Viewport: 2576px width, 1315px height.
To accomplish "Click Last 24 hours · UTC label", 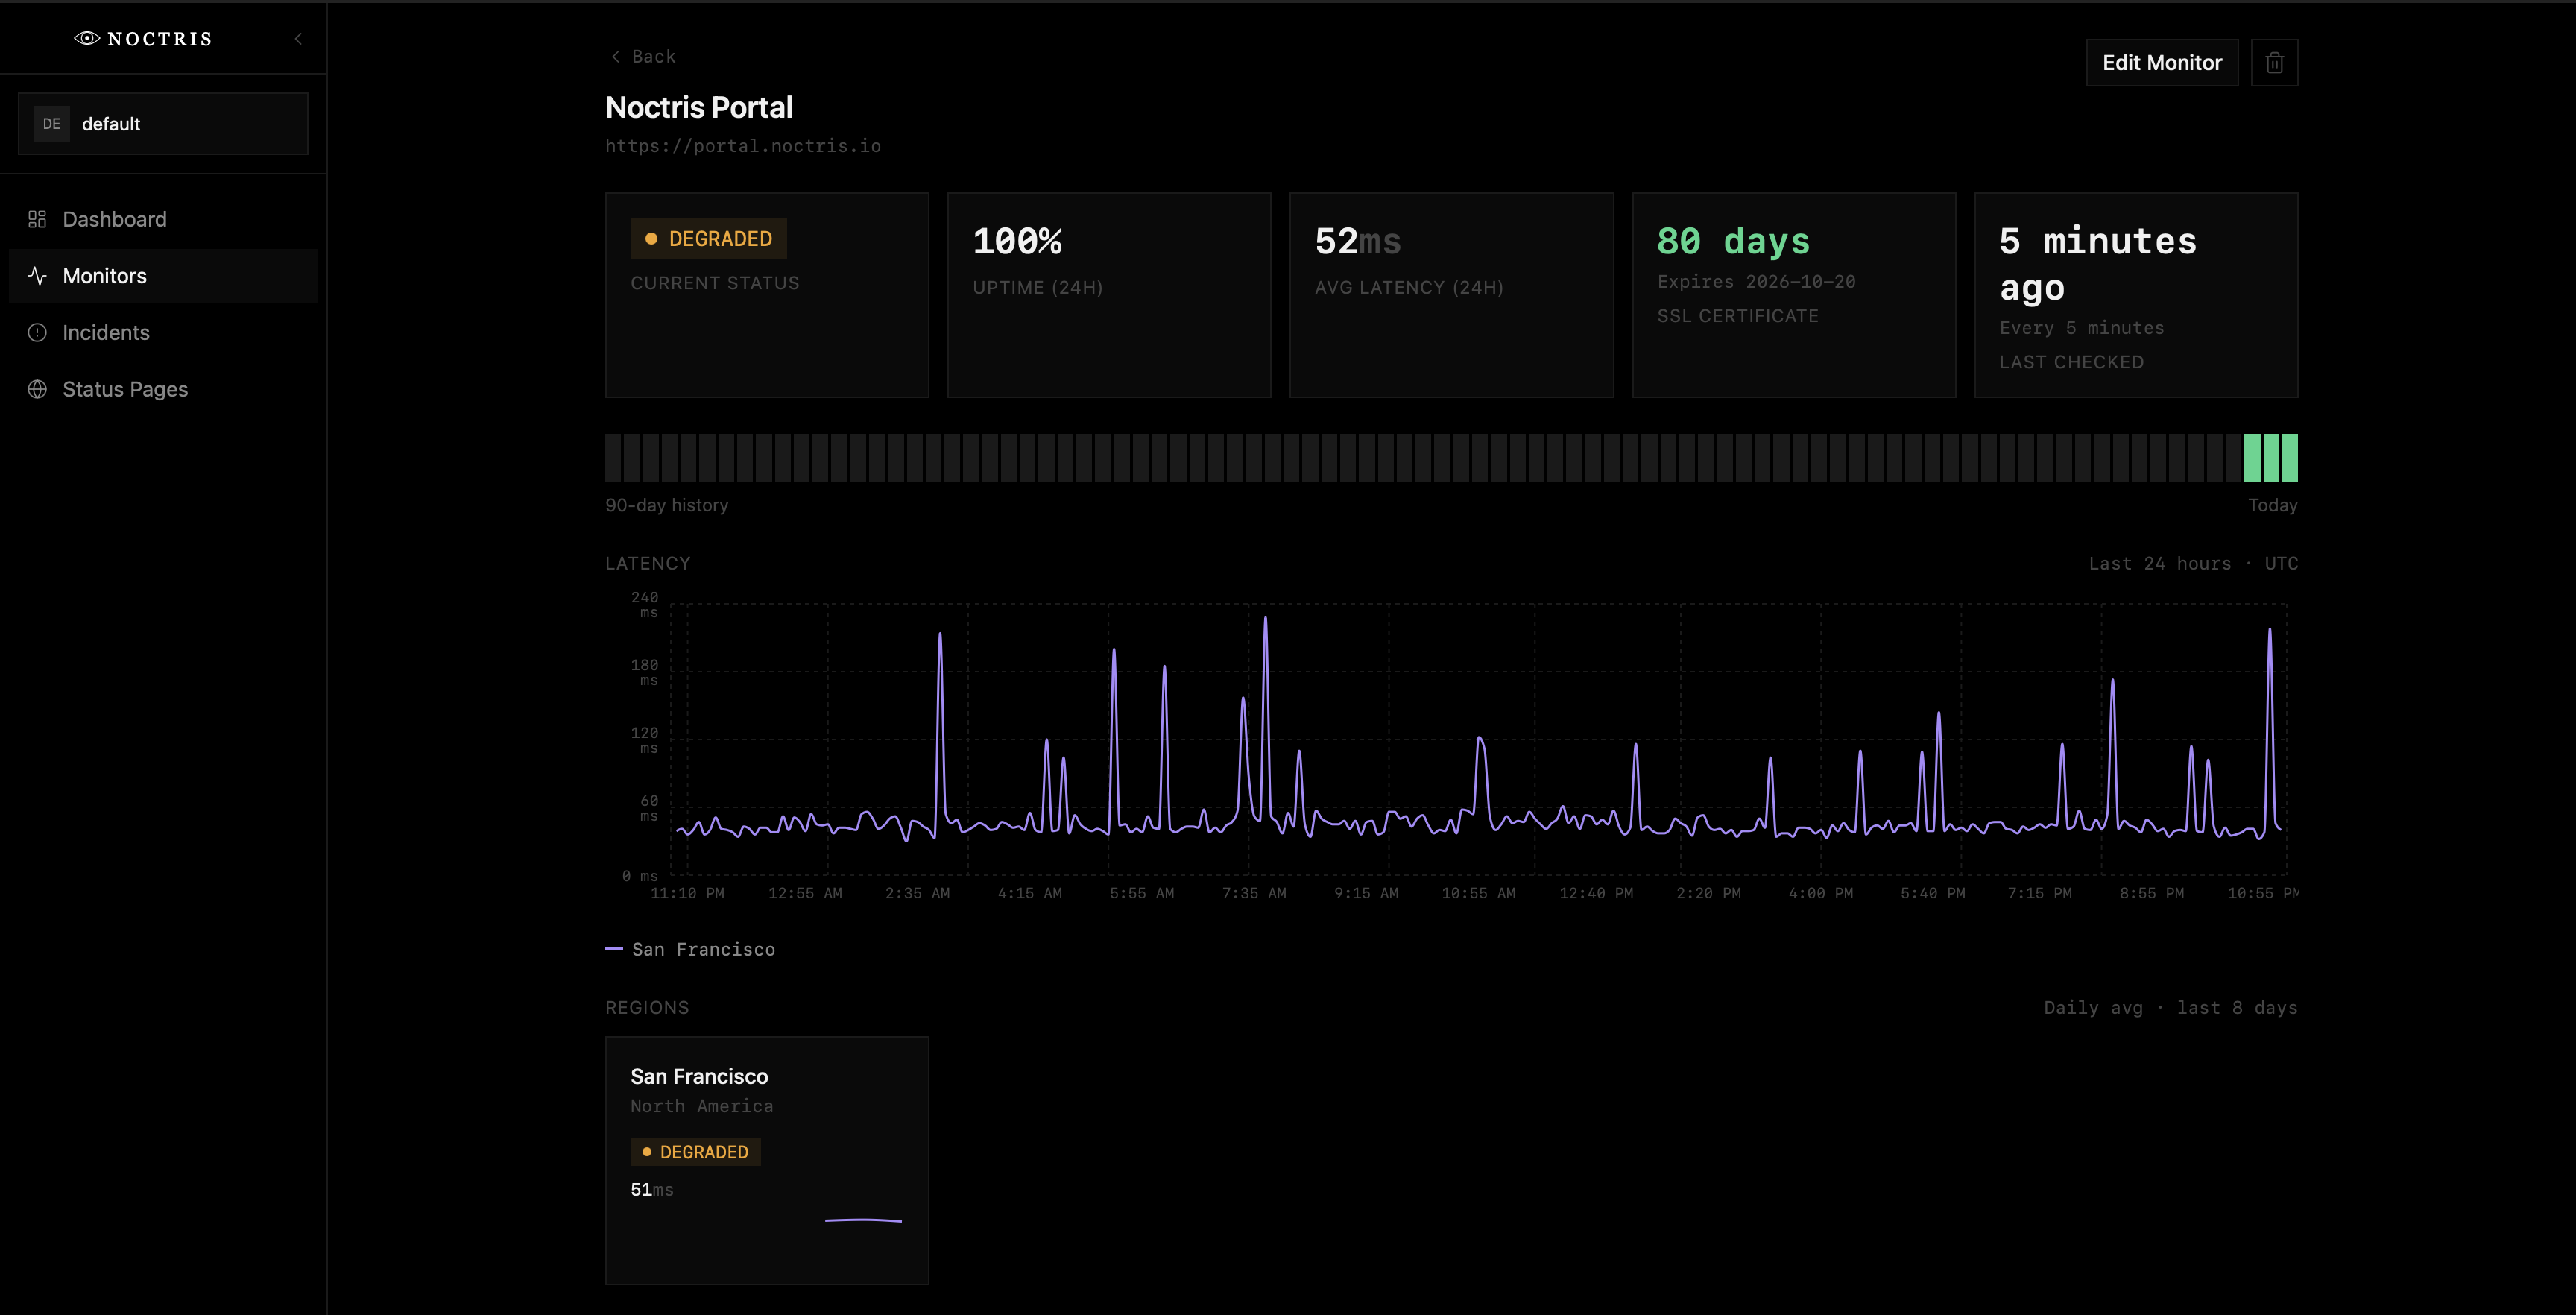I will [x=2193, y=564].
